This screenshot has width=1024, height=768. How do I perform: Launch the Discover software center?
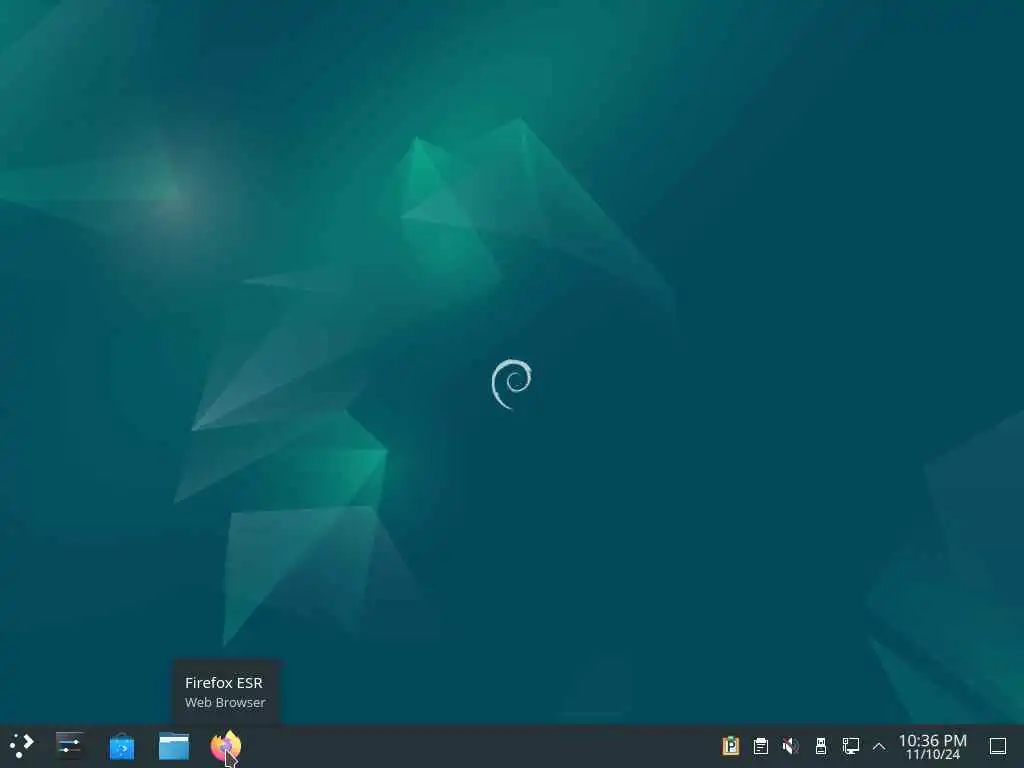[x=121, y=746]
